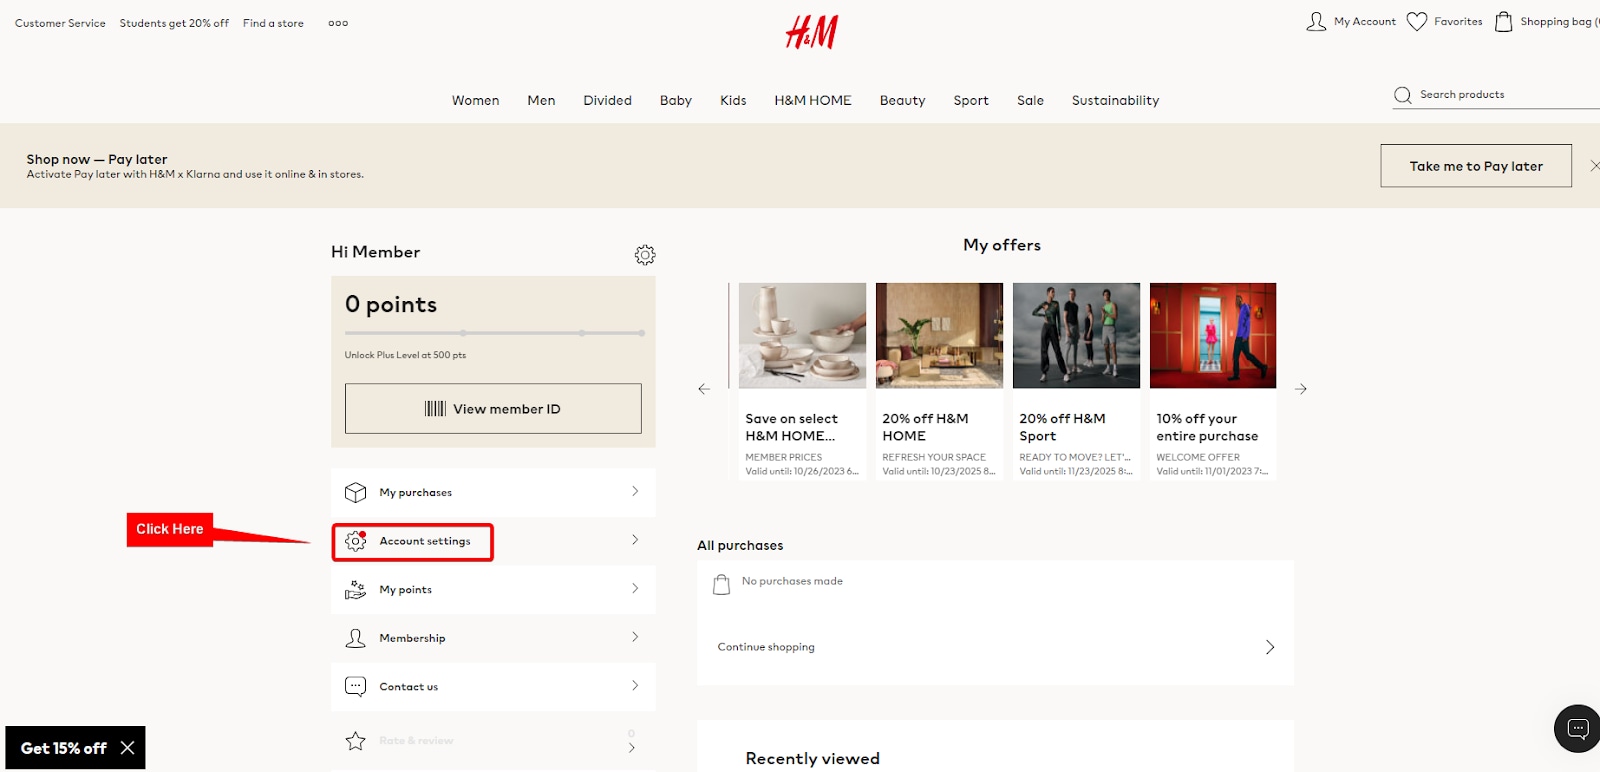Open the more options dots in top bar
Viewport: 1600px width, 772px height.
[x=338, y=23]
